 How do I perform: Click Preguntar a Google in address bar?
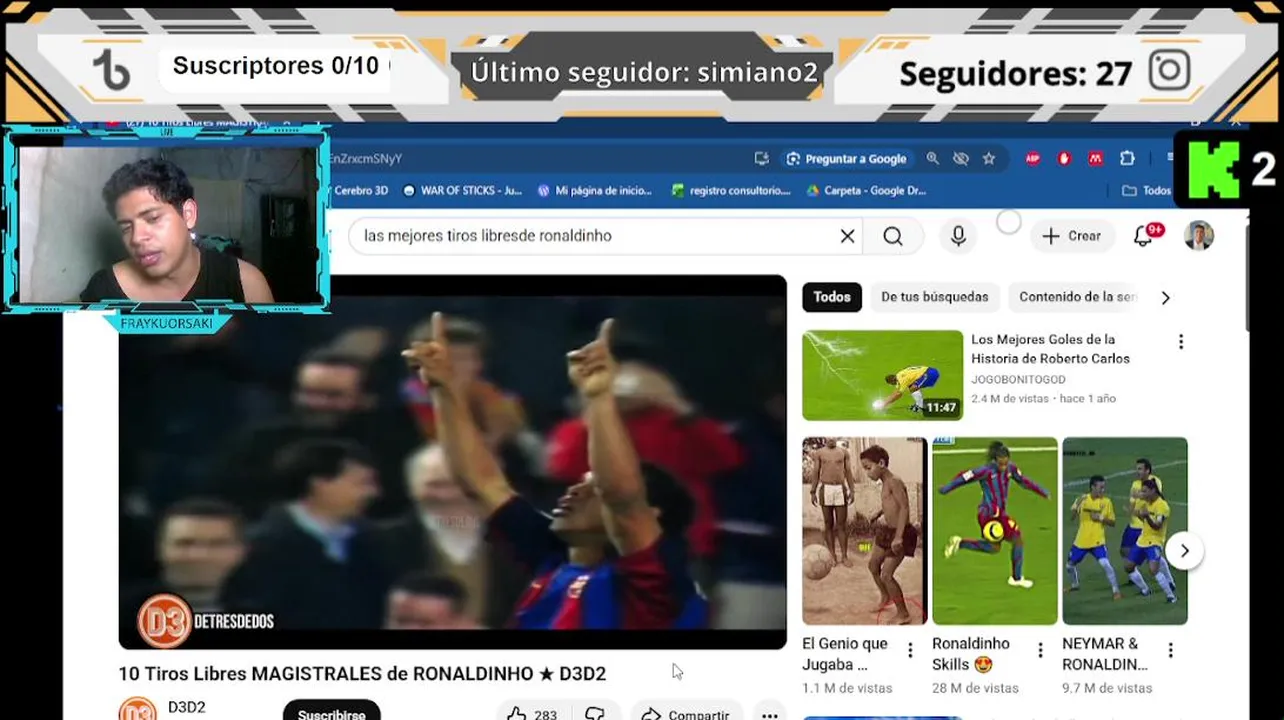[846, 159]
